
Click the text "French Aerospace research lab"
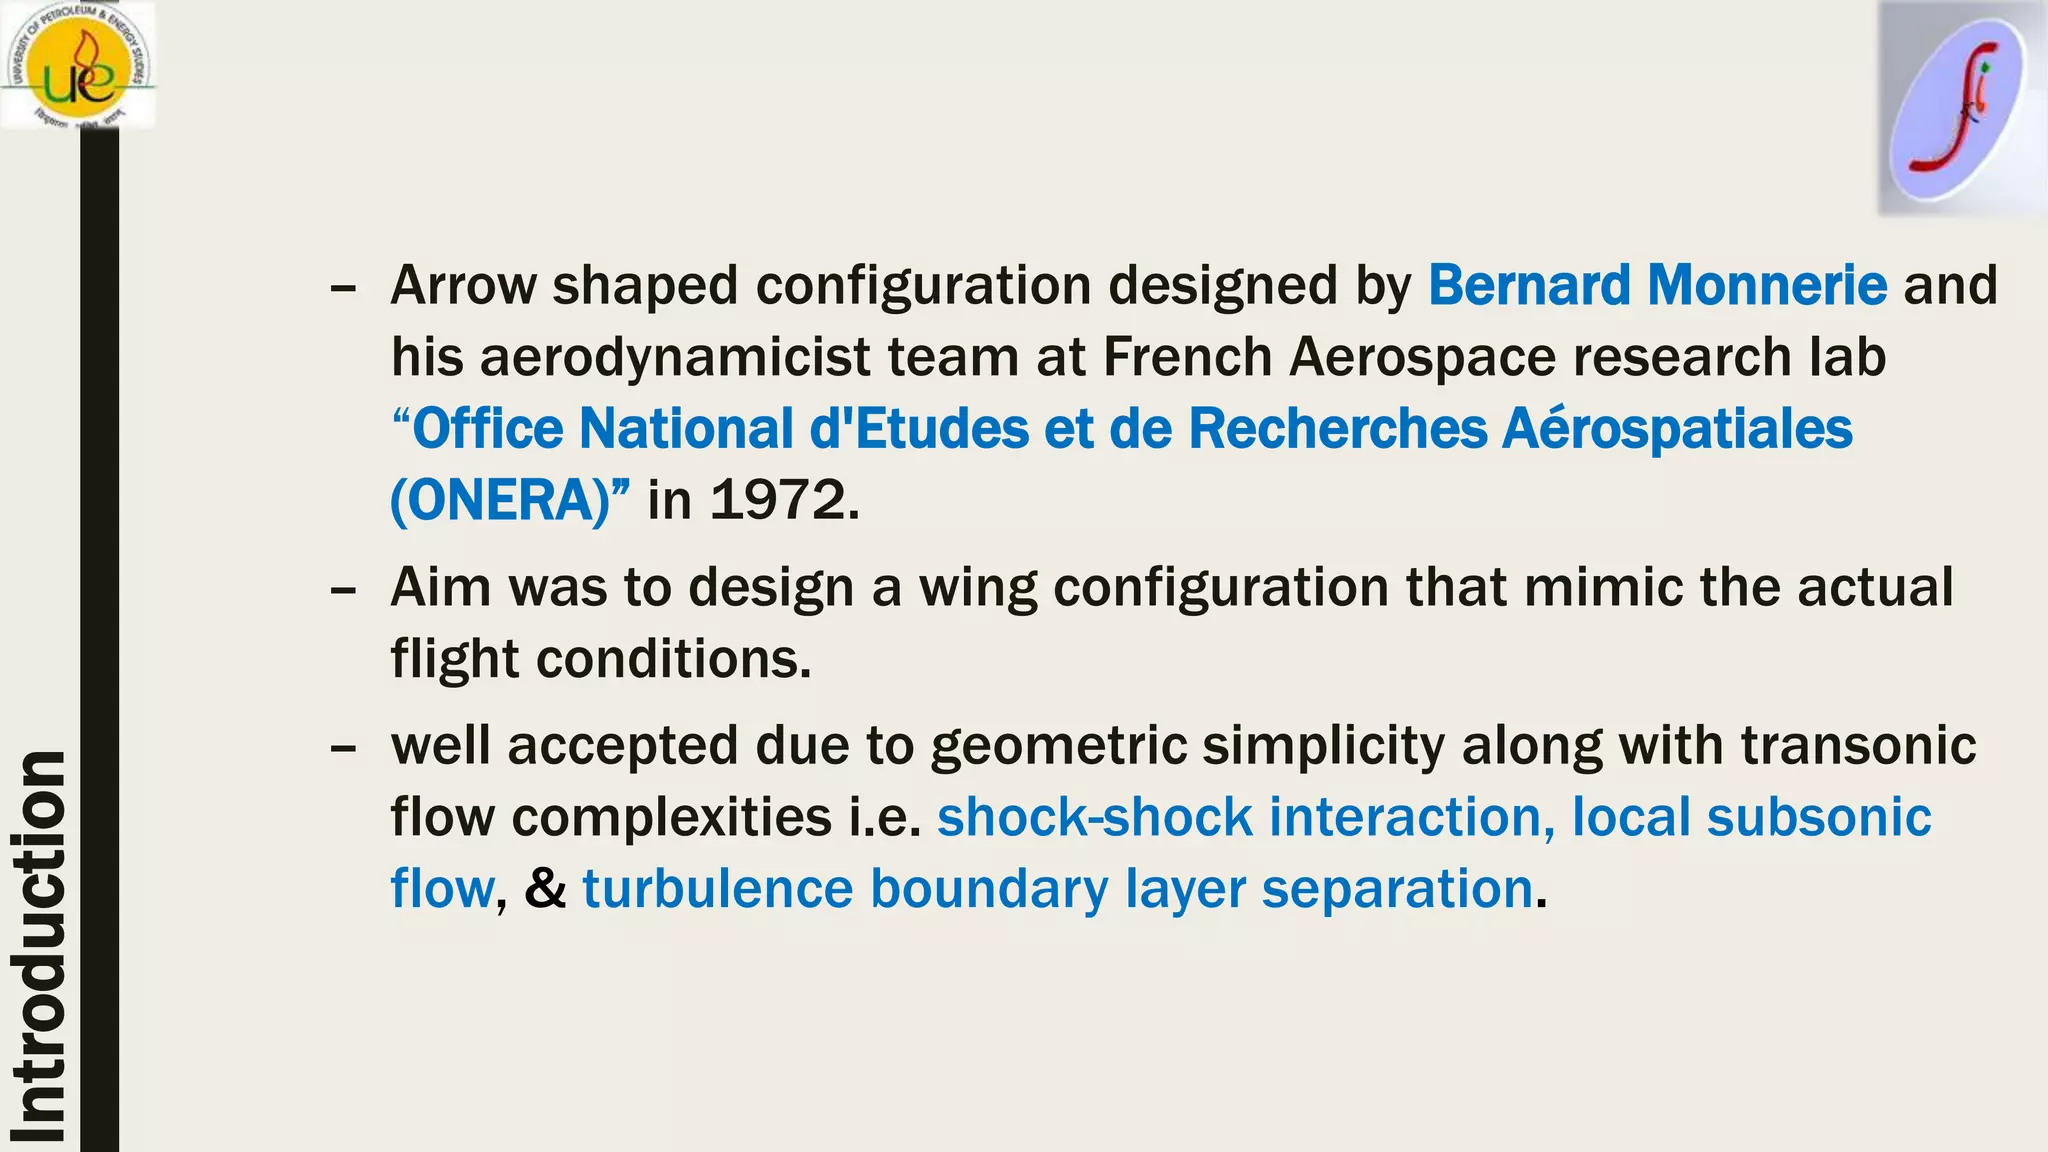(1494, 357)
